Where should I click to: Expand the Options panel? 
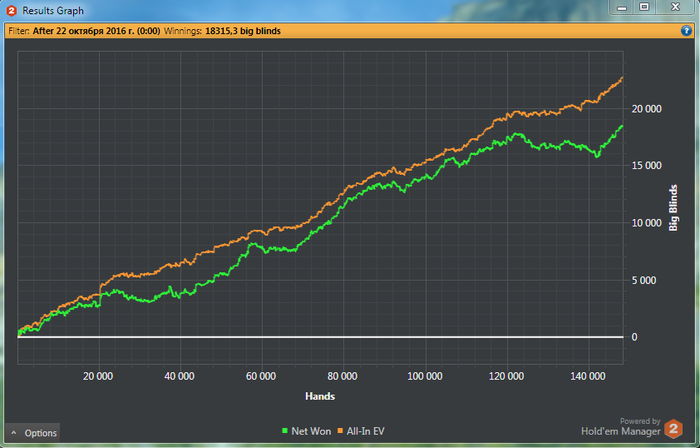coord(33,433)
